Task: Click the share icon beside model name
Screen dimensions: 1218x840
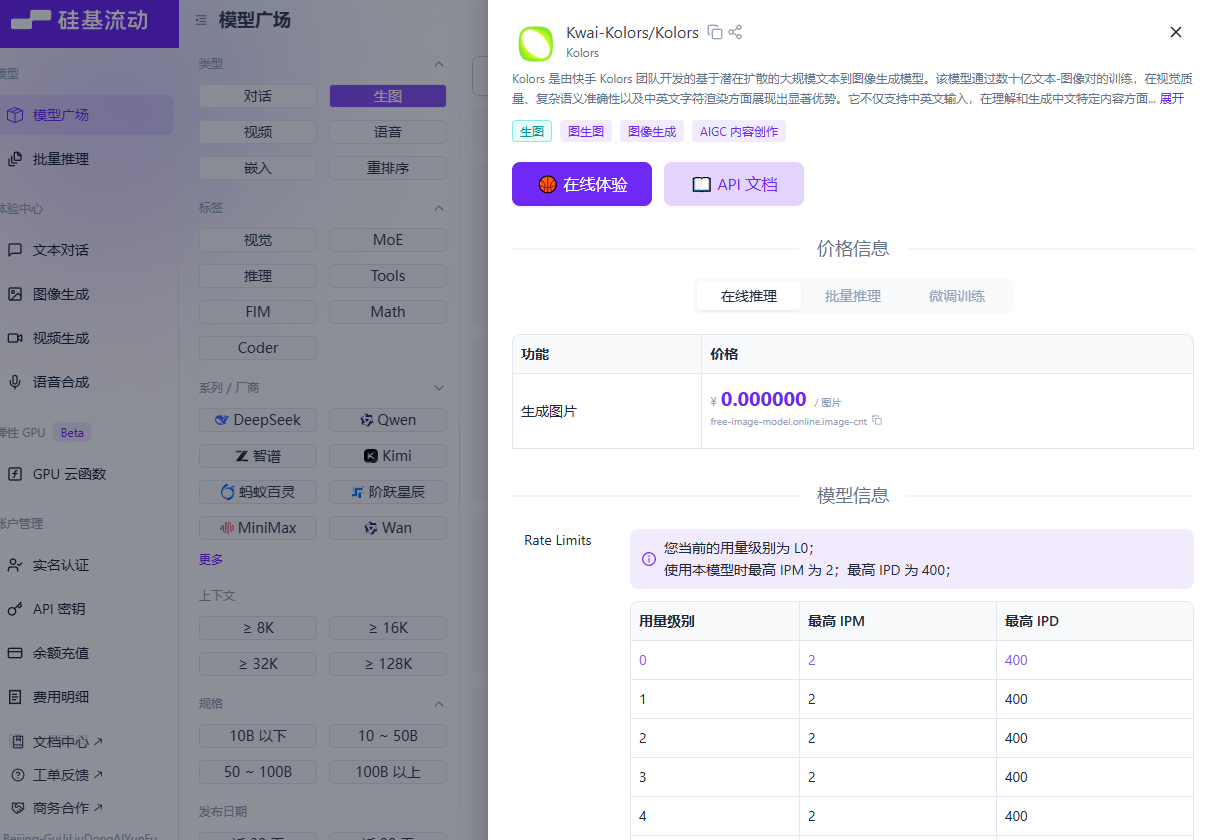Action: click(x=735, y=32)
